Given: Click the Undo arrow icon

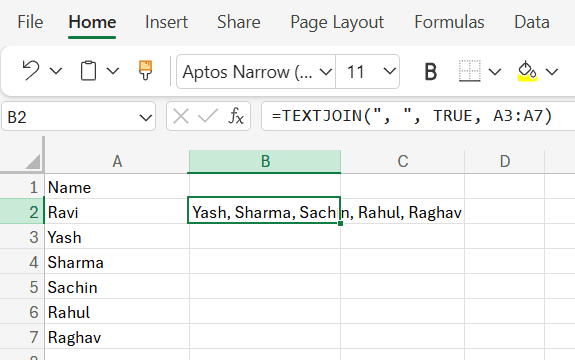Looking at the screenshot, I should (x=30, y=70).
